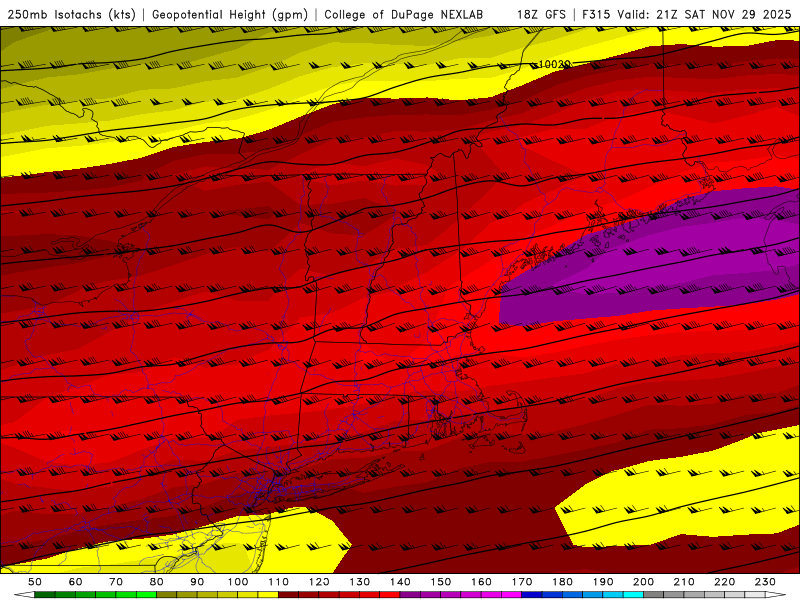Click the 150 label on the color scale
The image size is (800, 600).
coord(441,582)
